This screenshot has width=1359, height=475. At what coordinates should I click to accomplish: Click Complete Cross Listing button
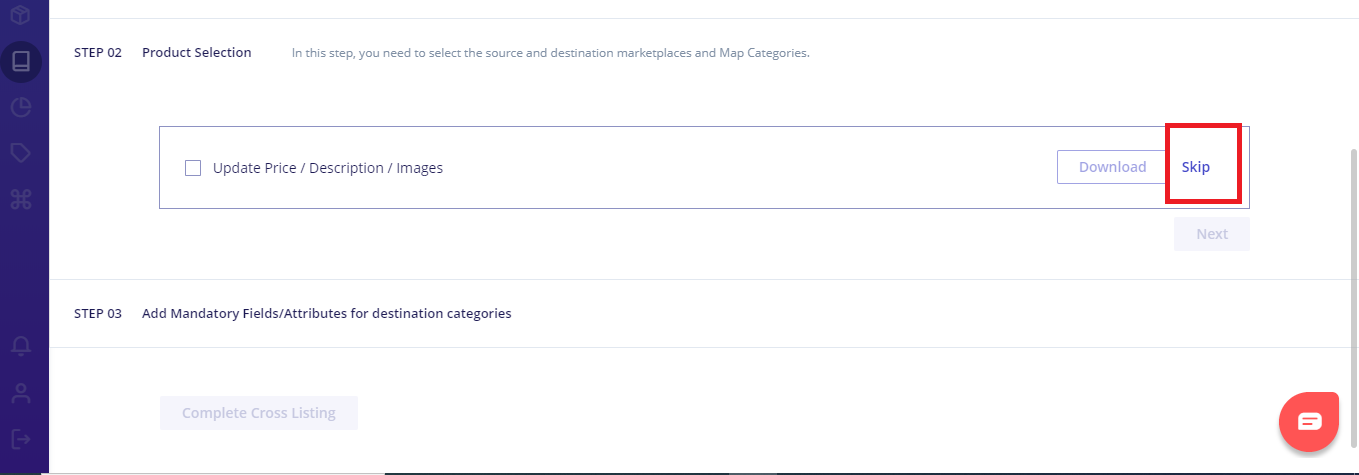pyautogui.click(x=259, y=413)
